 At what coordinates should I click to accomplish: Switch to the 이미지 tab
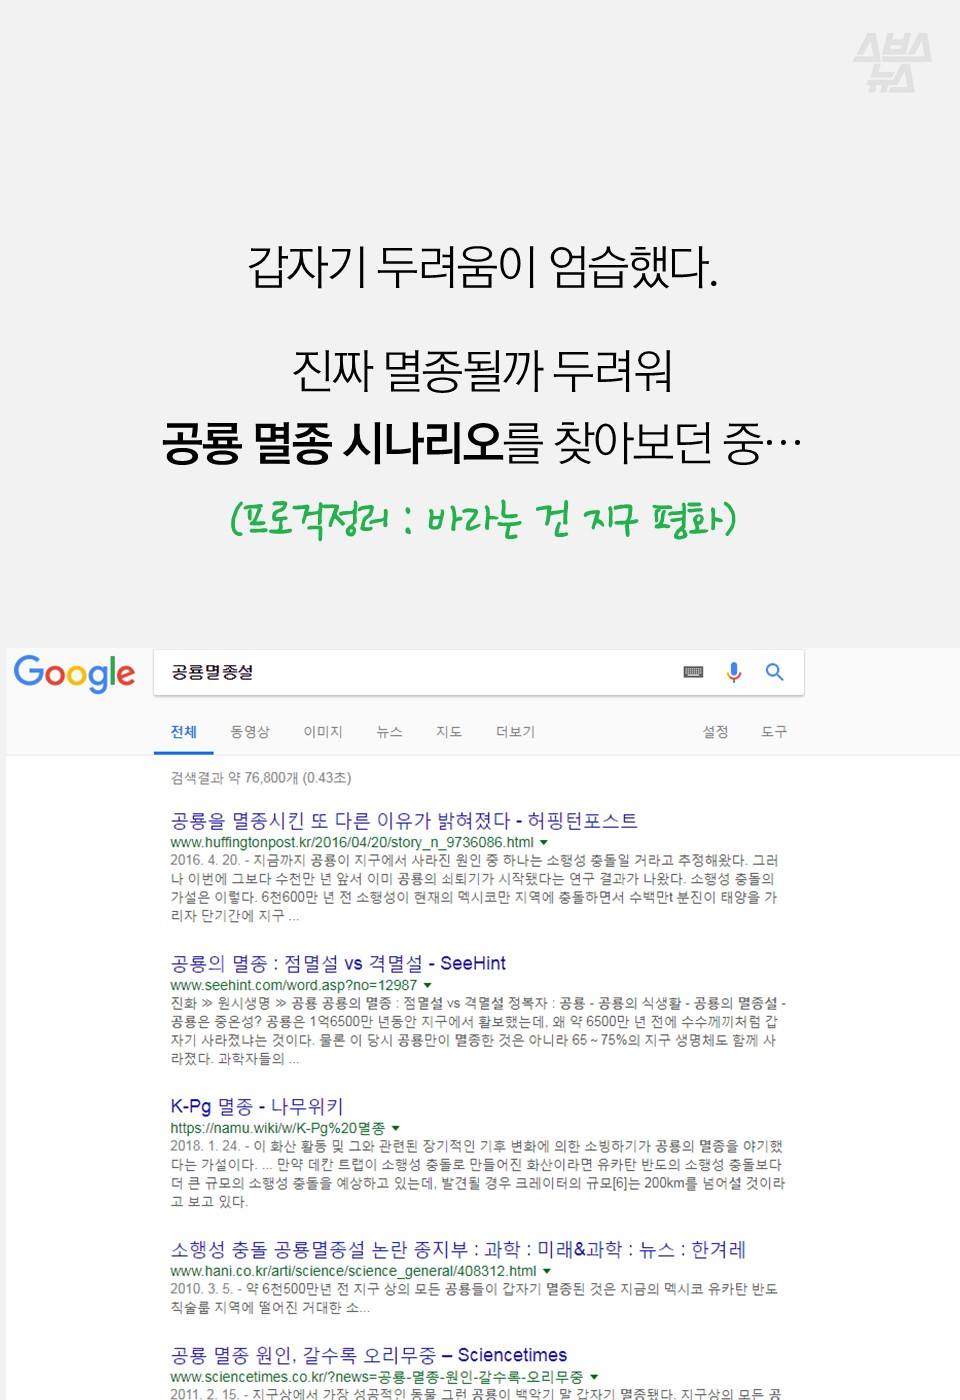(323, 732)
